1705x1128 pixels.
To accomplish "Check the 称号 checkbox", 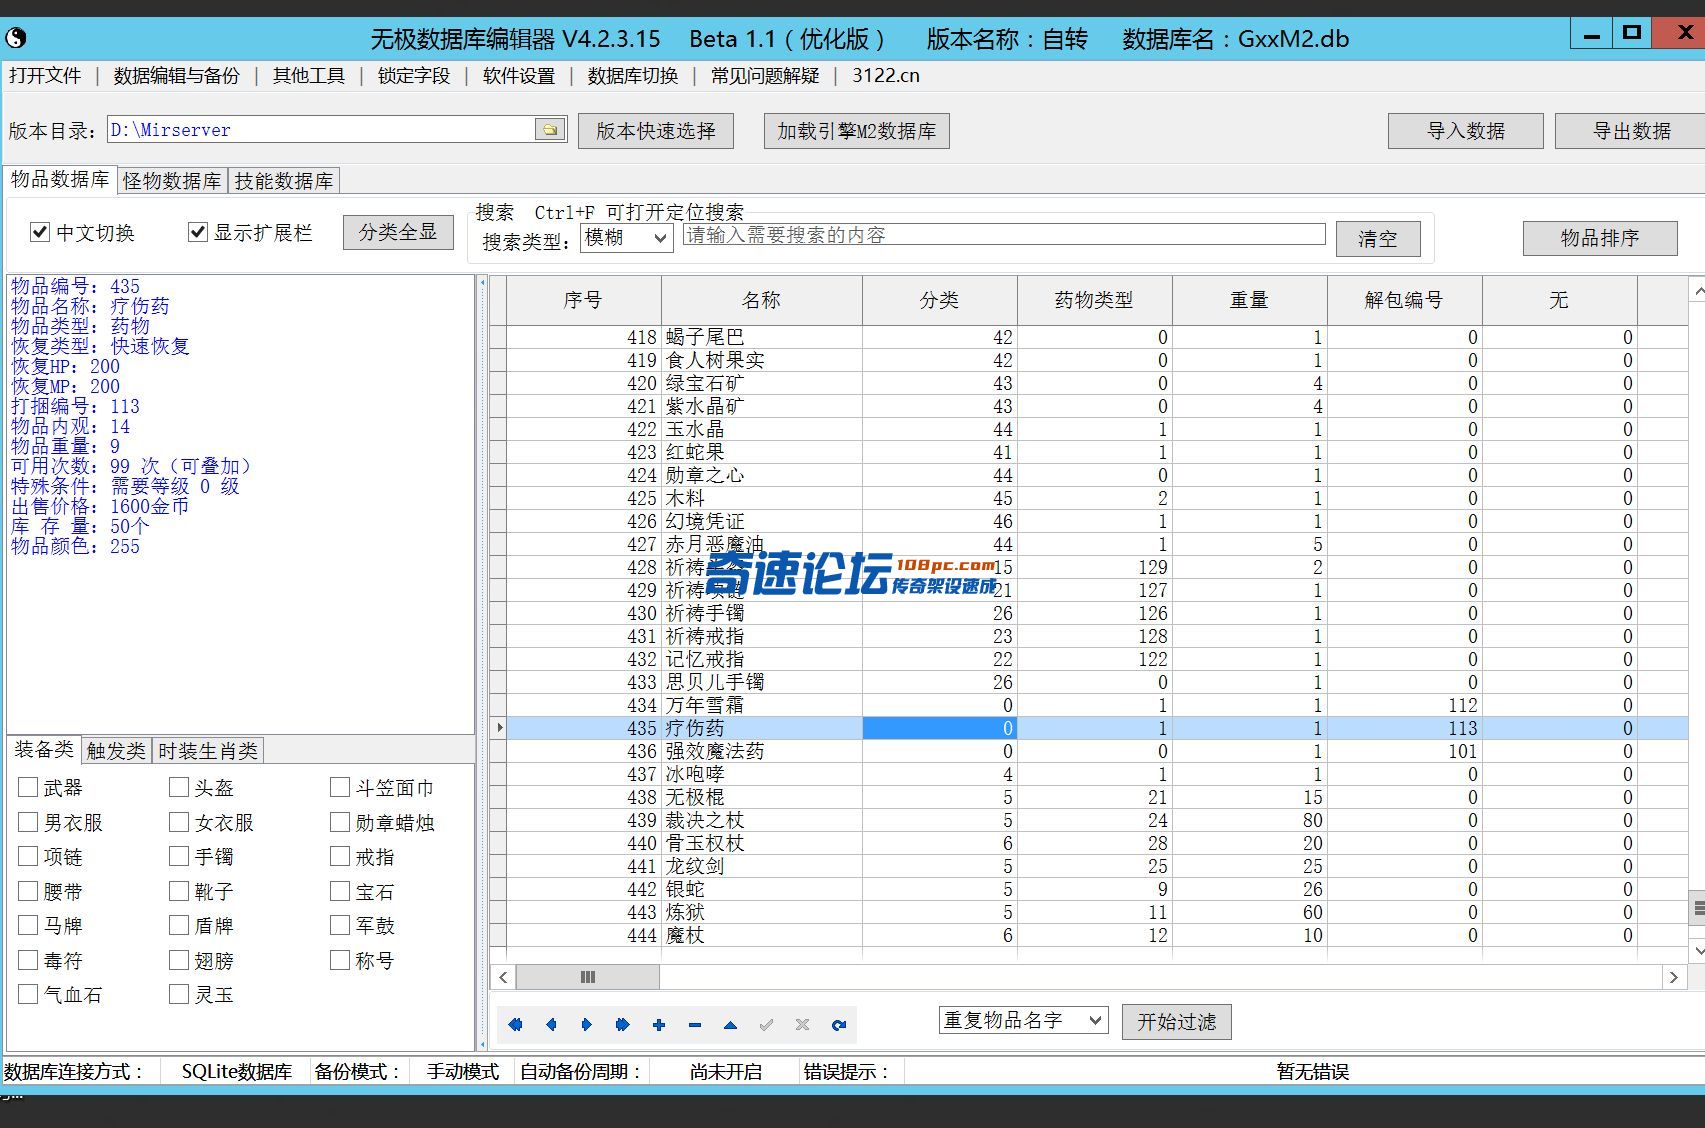I will [340, 960].
